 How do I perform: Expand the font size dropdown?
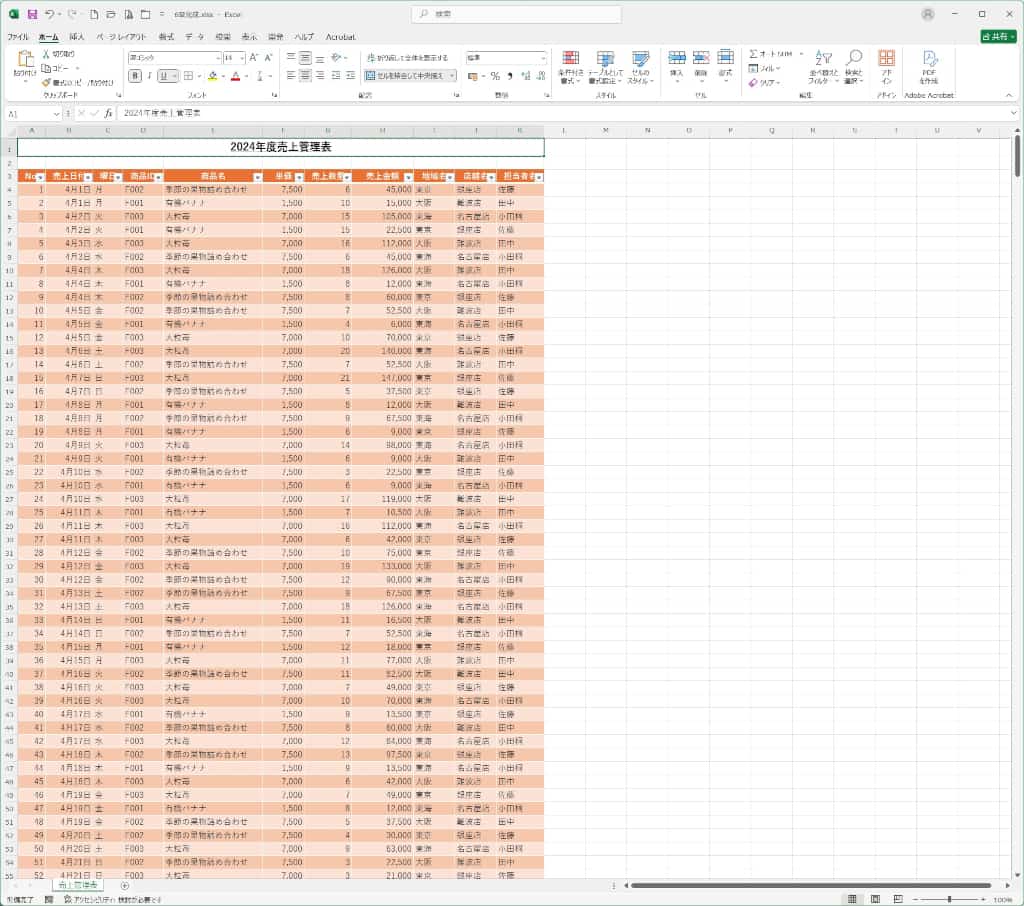coord(241,58)
